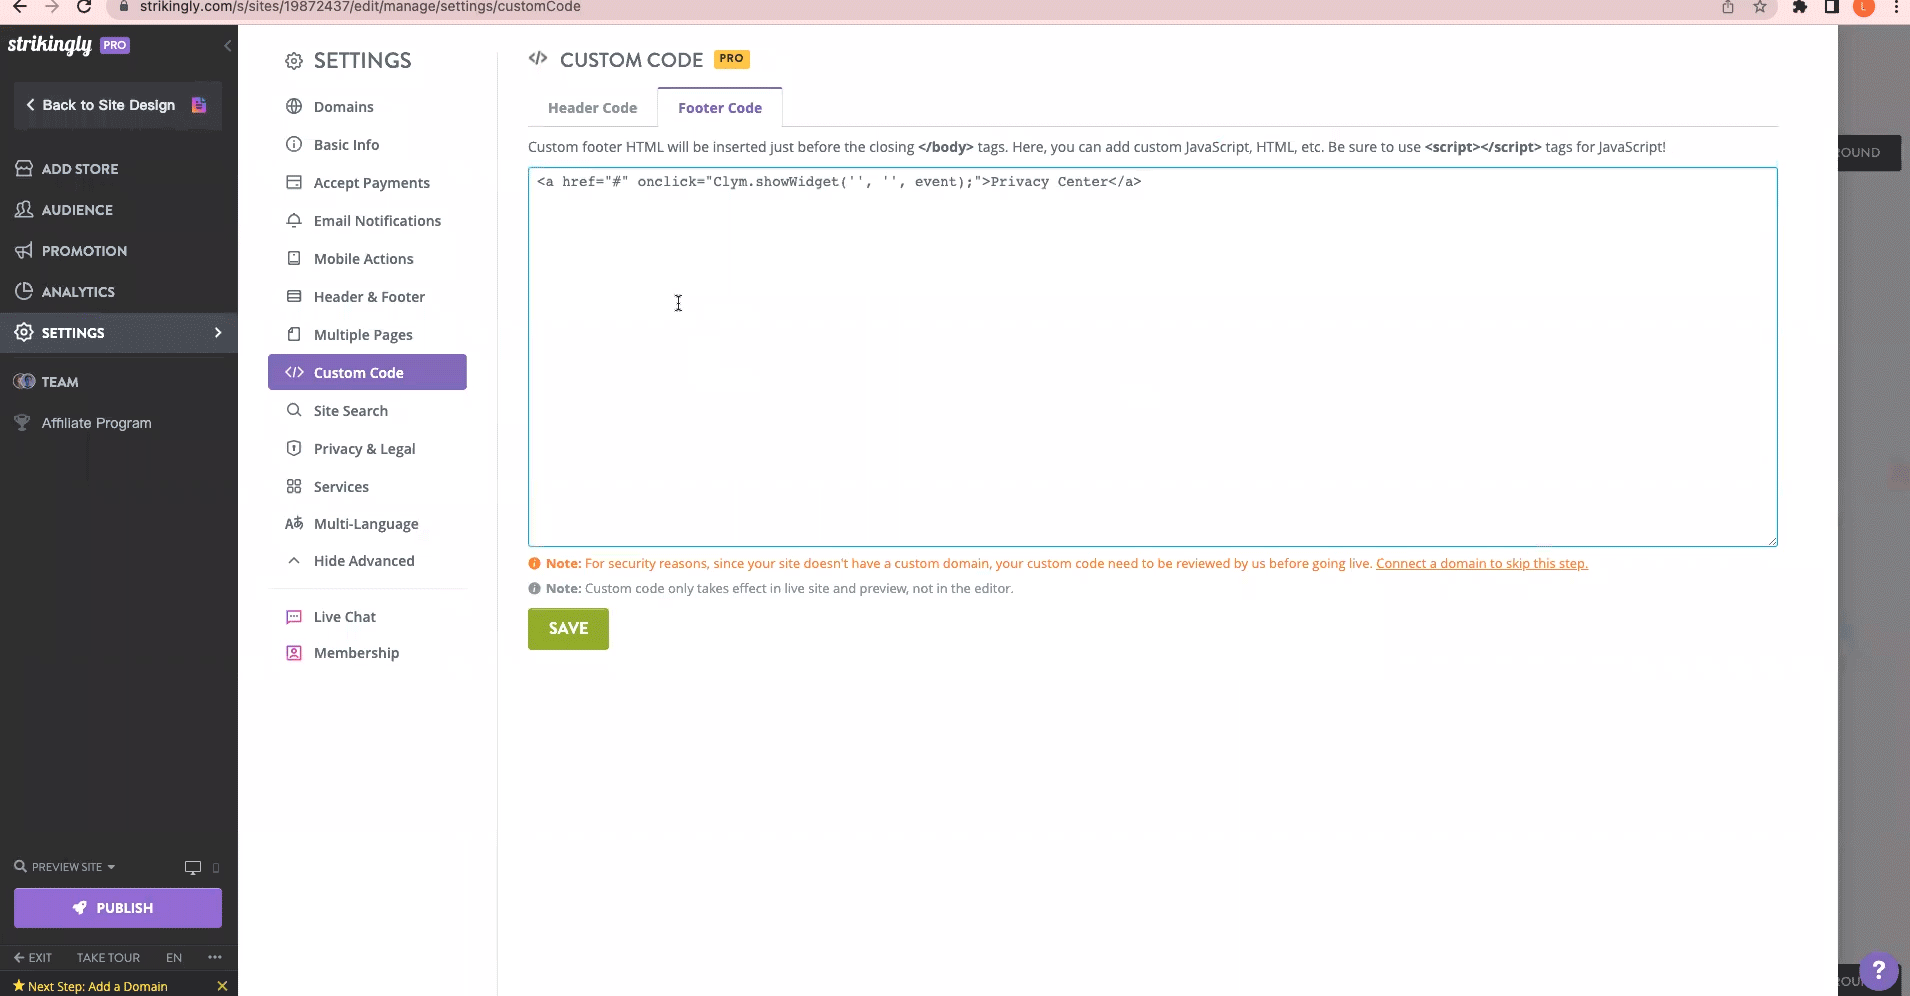Click EXIT in the bottom bar
Screen dimensions: 1910x996
pos(33,958)
